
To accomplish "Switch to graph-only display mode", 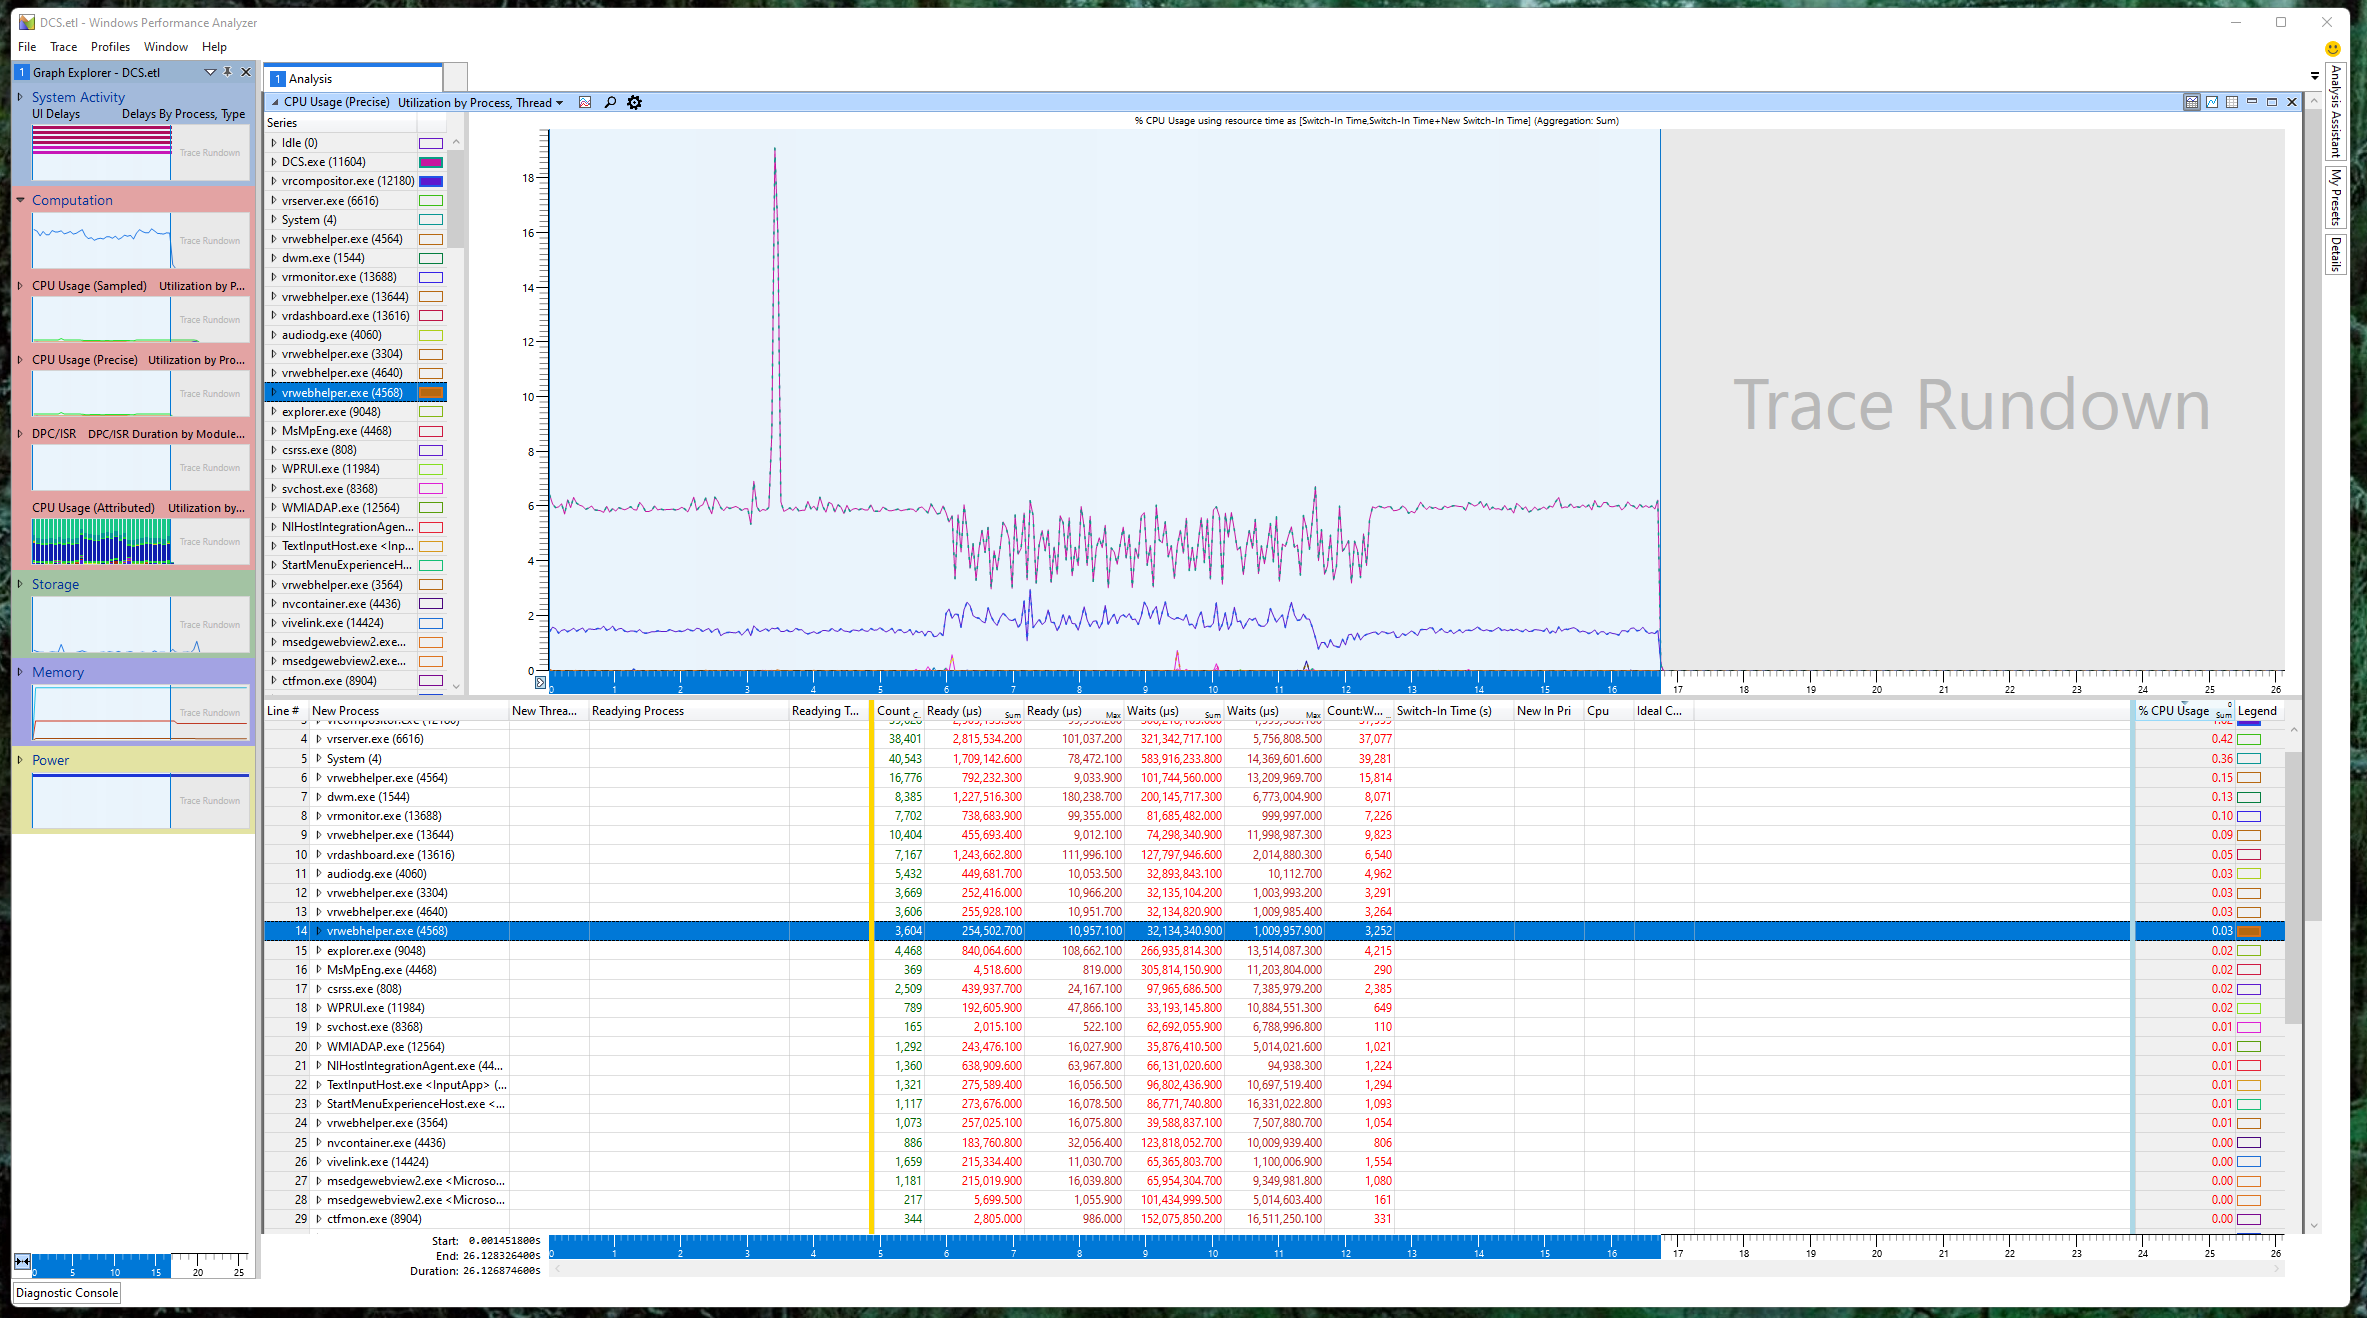I will pyautogui.click(x=2212, y=102).
